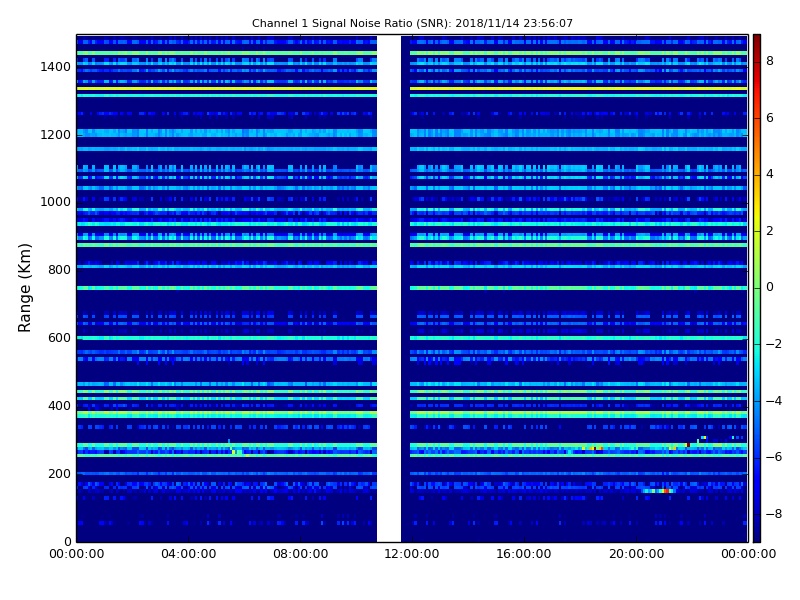Click the 400 range tick label

pos(59,406)
